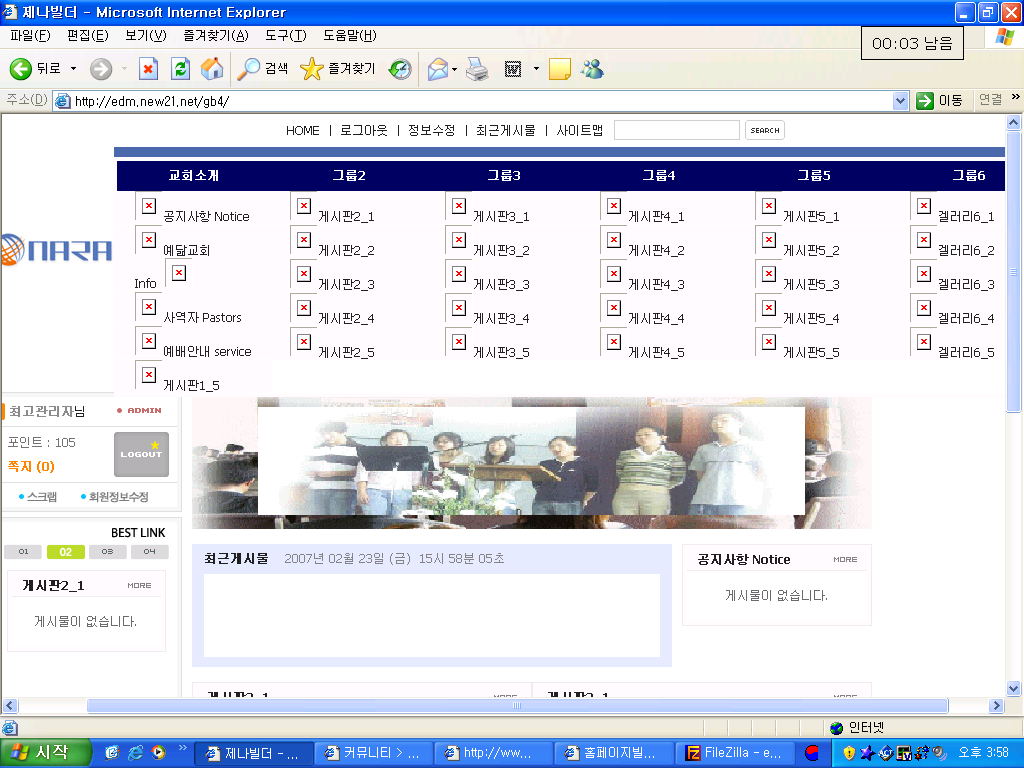Click the Print icon in toolbar
1024x768 pixels.
click(477, 69)
